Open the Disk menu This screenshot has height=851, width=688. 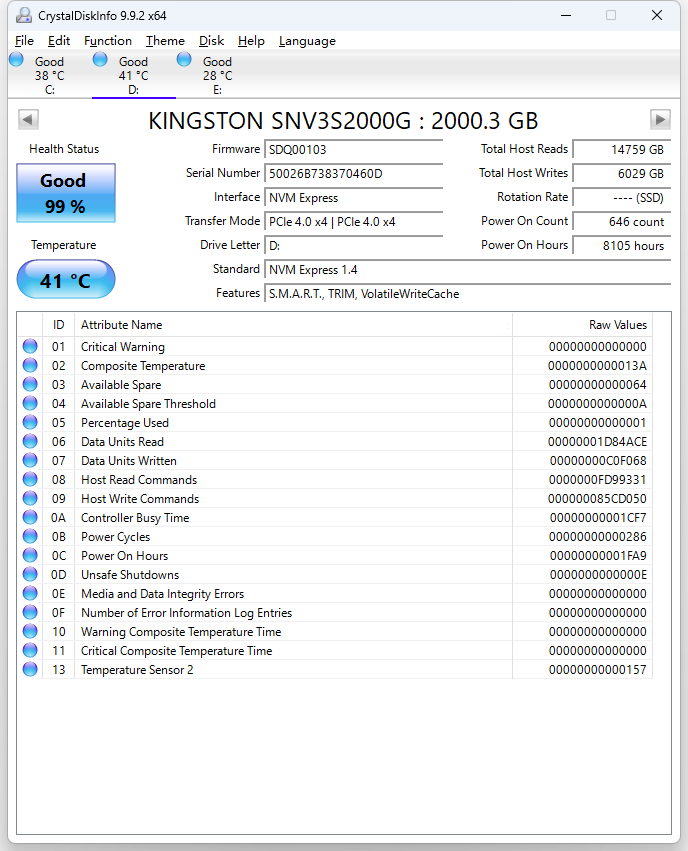pos(212,41)
